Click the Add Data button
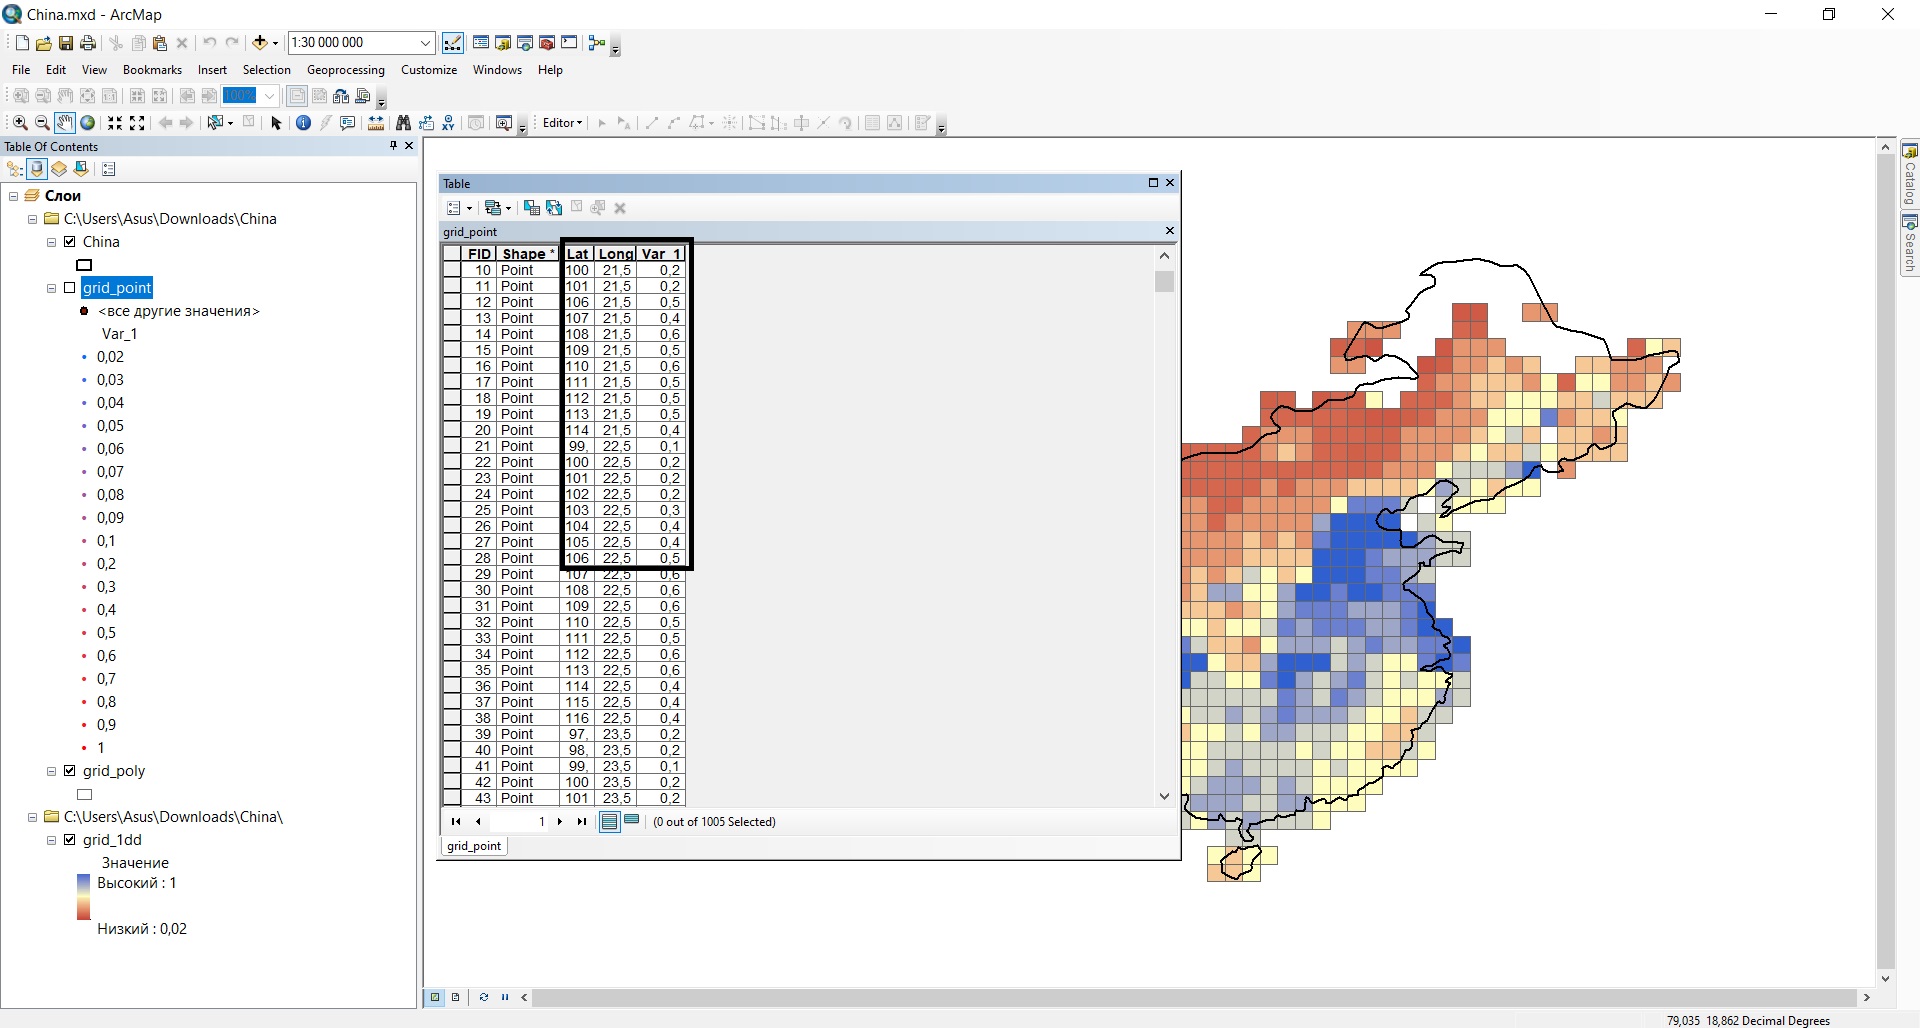 point(260,43)
